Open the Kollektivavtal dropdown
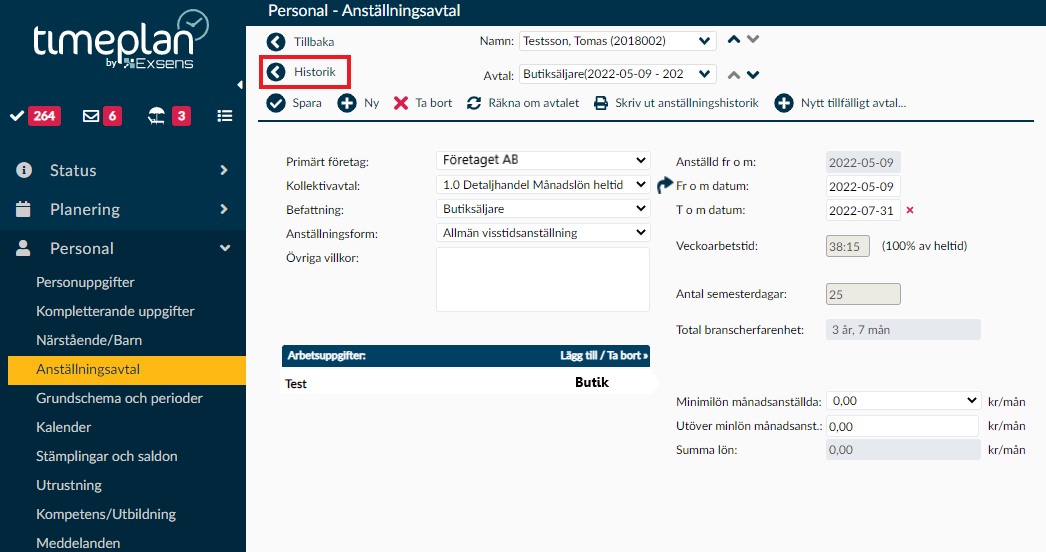This screenshot has height=552, width=1046. 543,185
